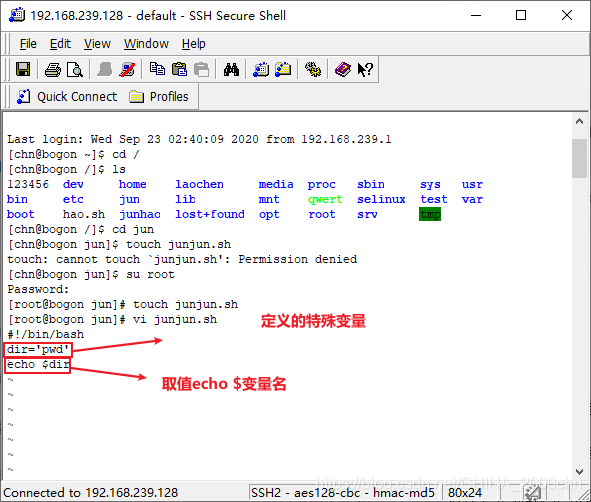Image resolution: width=591 pixels, height=502 pixels.
Task: Open the View menu
Action: click(x=97, y=44)
